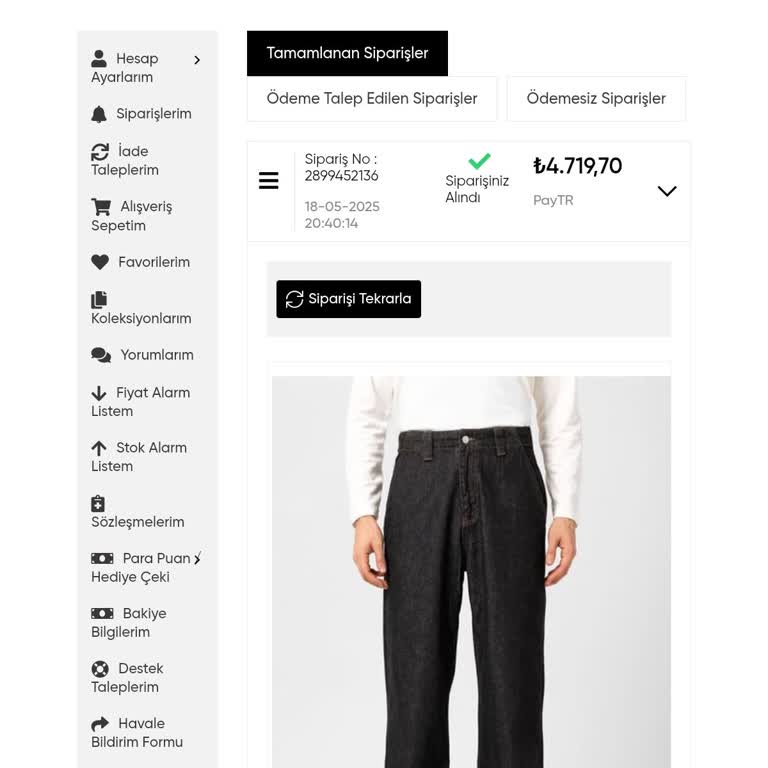Screen dimensions: 768x768
Task: Click the speech bubbles Yorumlarım icon
Action: coord(101,355)
